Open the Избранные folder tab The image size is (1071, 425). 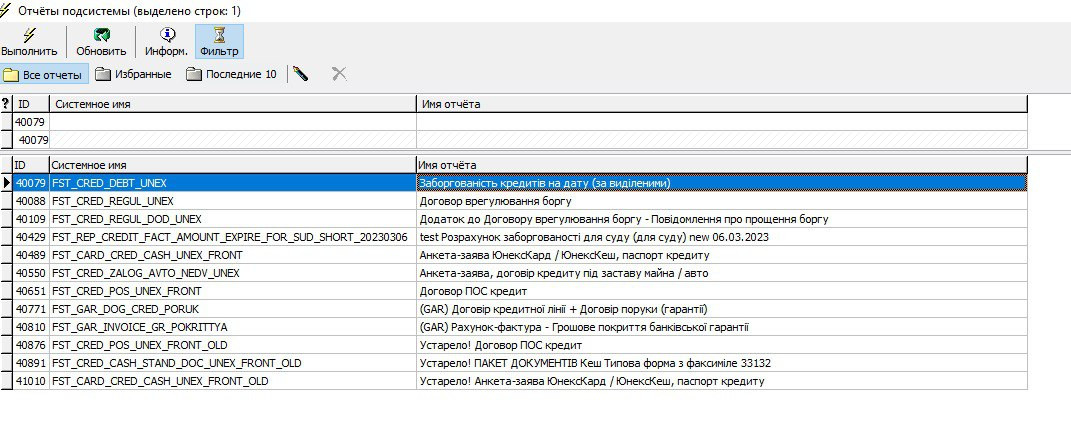(133, 74)
